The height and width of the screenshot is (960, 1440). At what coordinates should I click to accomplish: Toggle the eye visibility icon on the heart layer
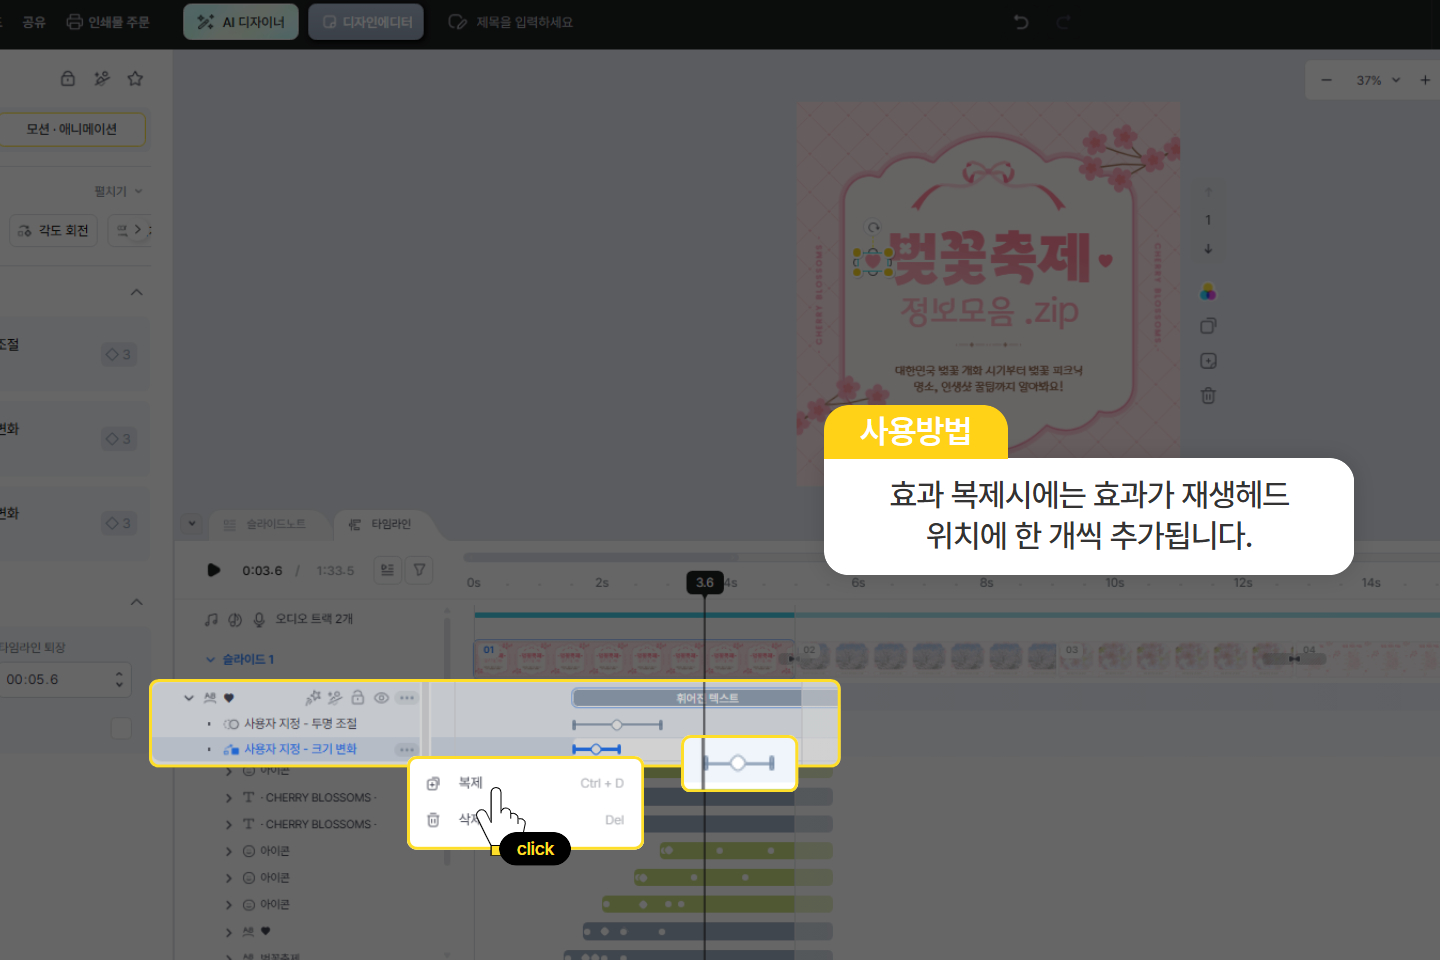(381, 698)
